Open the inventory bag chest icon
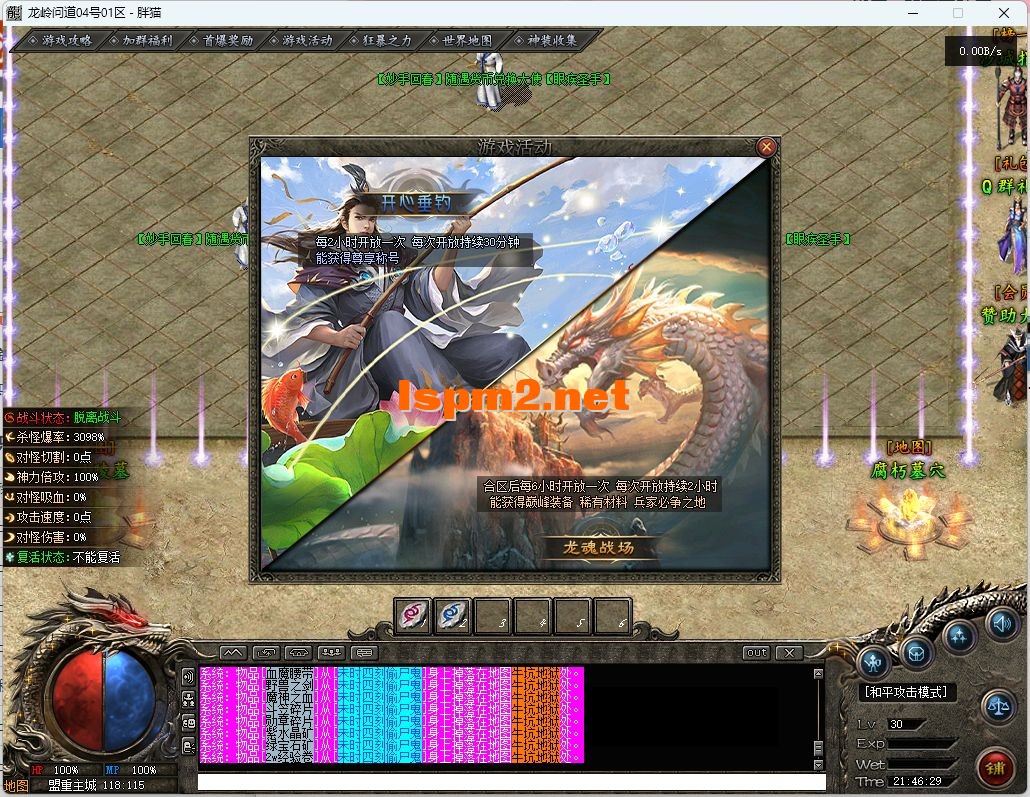Viewport: 1030px width, 797px height. [916, 653]
